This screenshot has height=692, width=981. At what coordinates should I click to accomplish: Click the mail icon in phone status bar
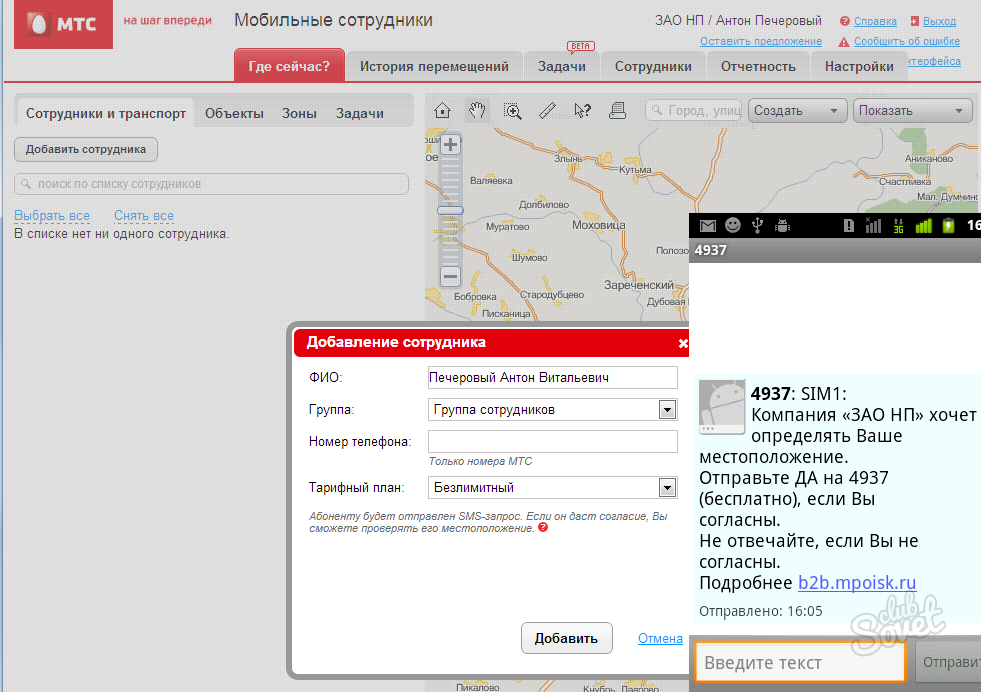coord(708,225)
